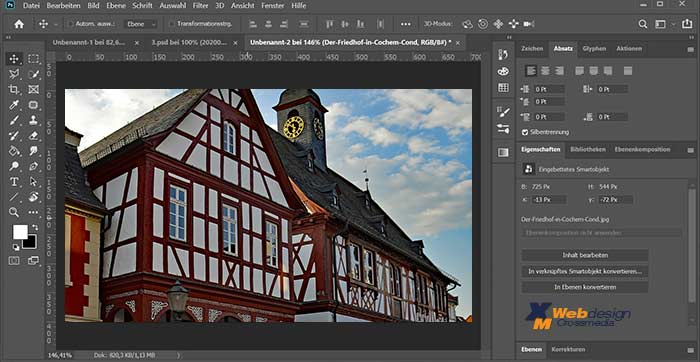700x362 pixels.
Task: Select the Eraser tool
Action: point(33,135)
